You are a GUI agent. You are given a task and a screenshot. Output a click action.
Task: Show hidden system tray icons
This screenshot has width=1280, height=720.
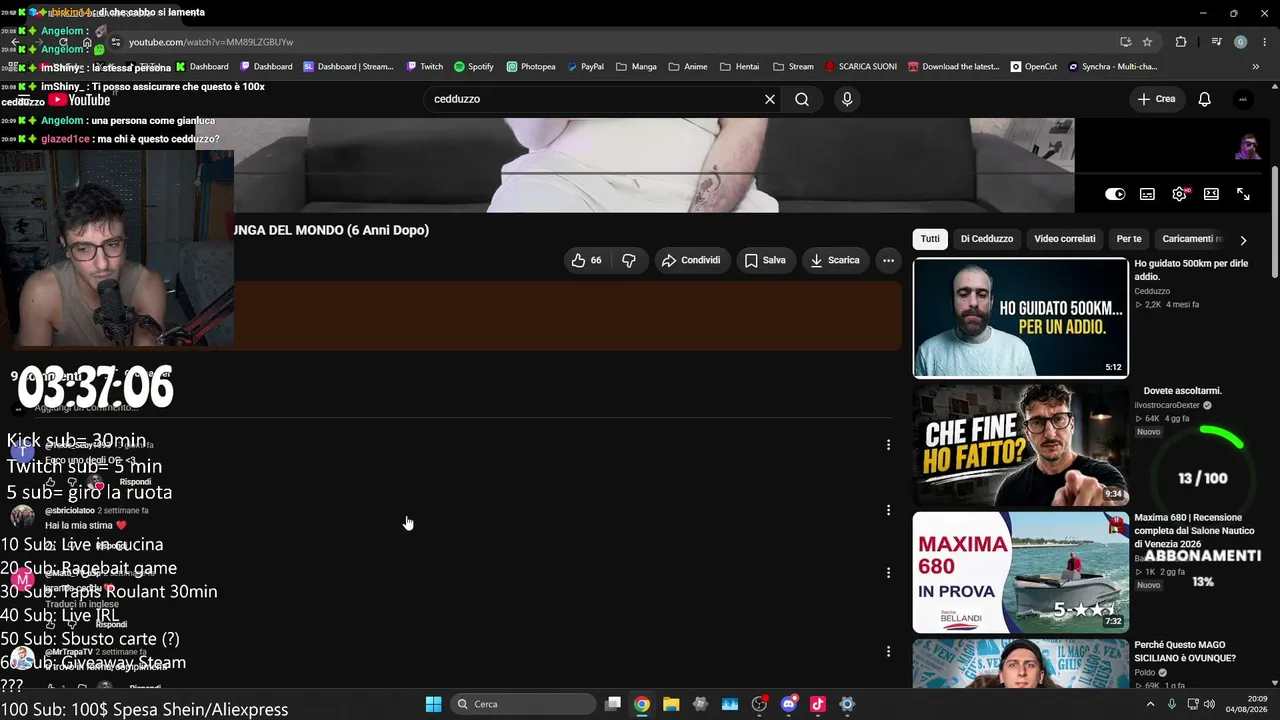[1150, 704]
